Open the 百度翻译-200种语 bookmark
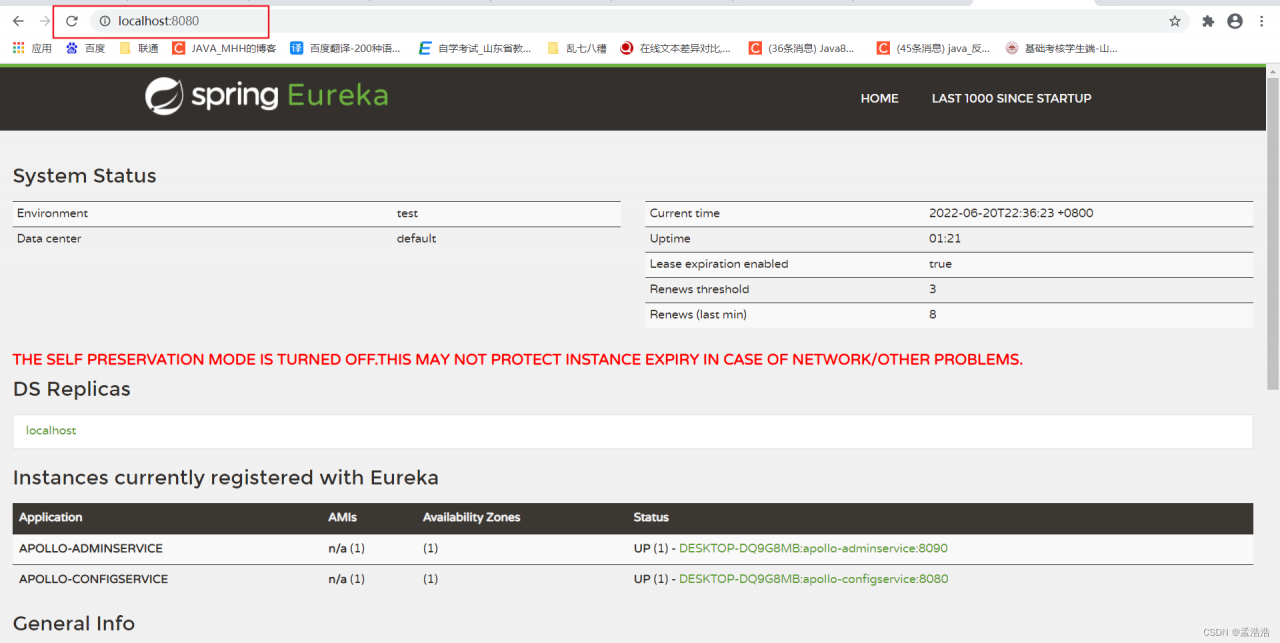Screen dimensions: 1280x643 pyautogui.click(x=345, y=48)
